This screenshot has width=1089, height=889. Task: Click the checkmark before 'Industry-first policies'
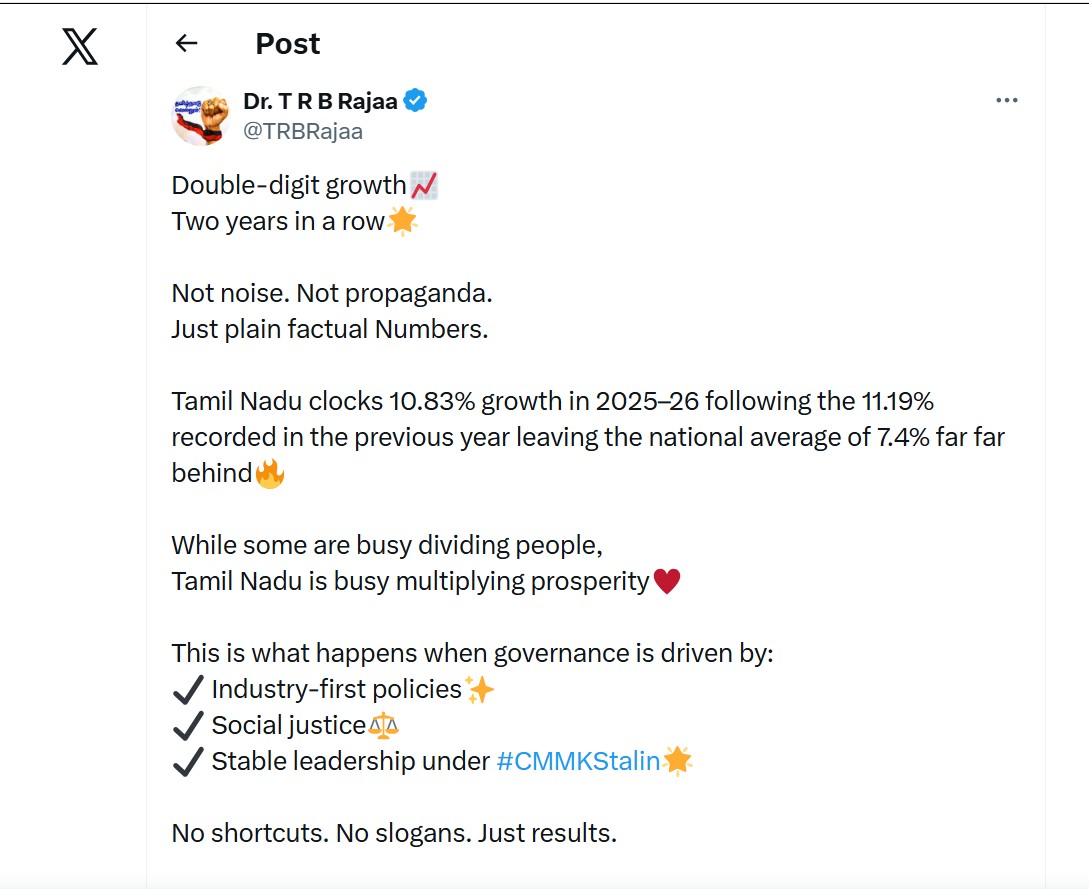click(188, 688)
